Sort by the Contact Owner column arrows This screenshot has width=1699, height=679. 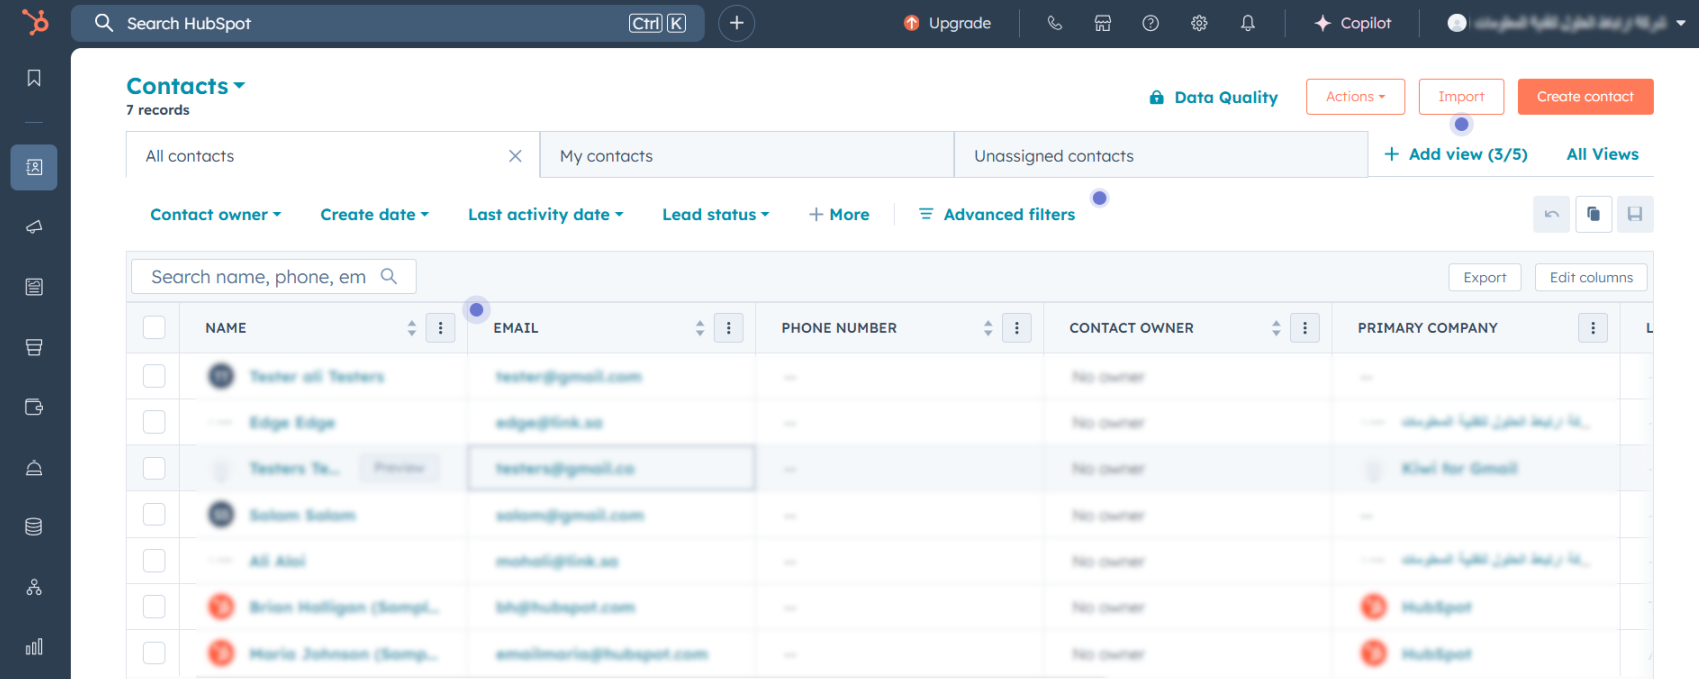1275,328
